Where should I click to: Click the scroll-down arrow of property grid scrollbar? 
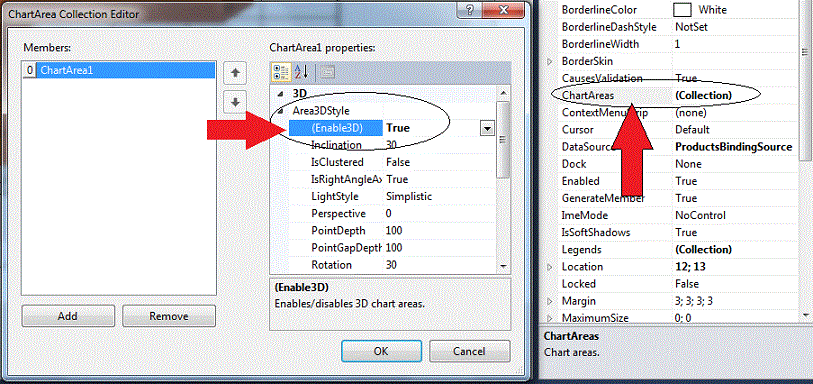[502, 266]
